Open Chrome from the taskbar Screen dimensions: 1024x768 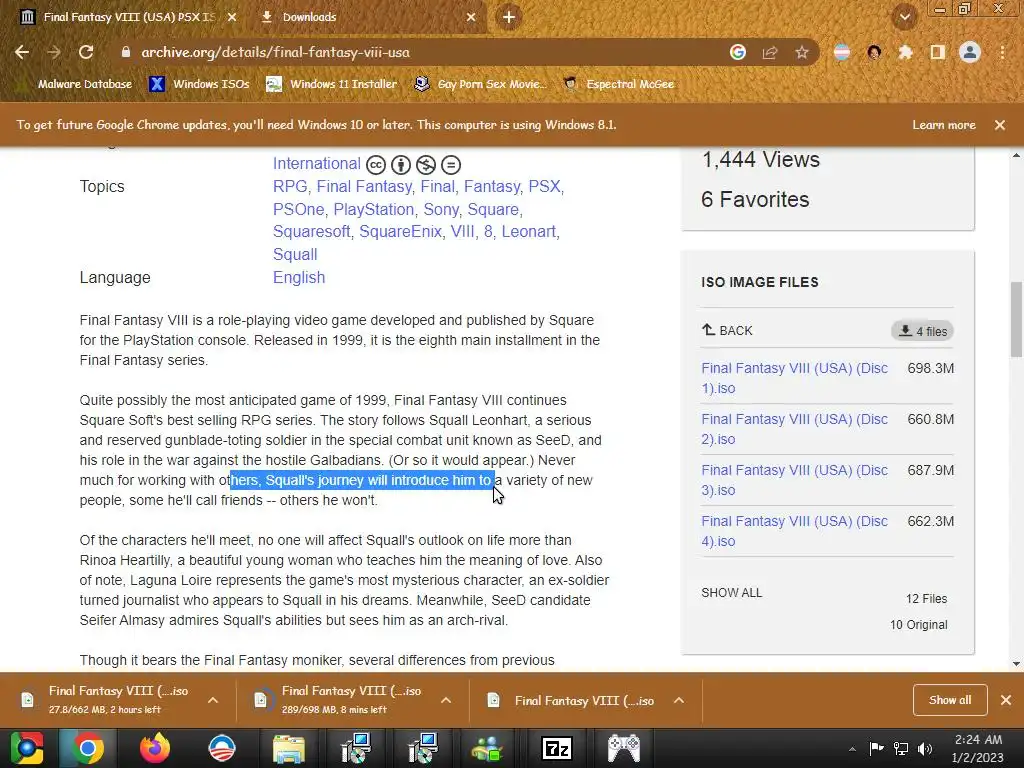(x=88, y=748)
